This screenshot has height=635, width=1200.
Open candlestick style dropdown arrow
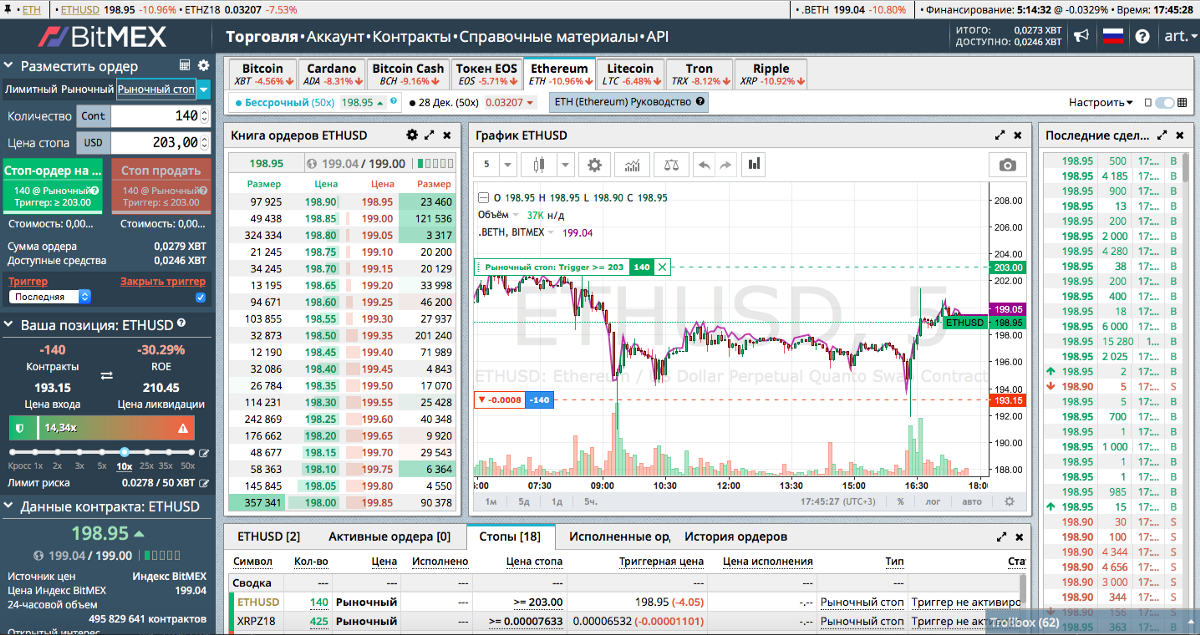565,164
